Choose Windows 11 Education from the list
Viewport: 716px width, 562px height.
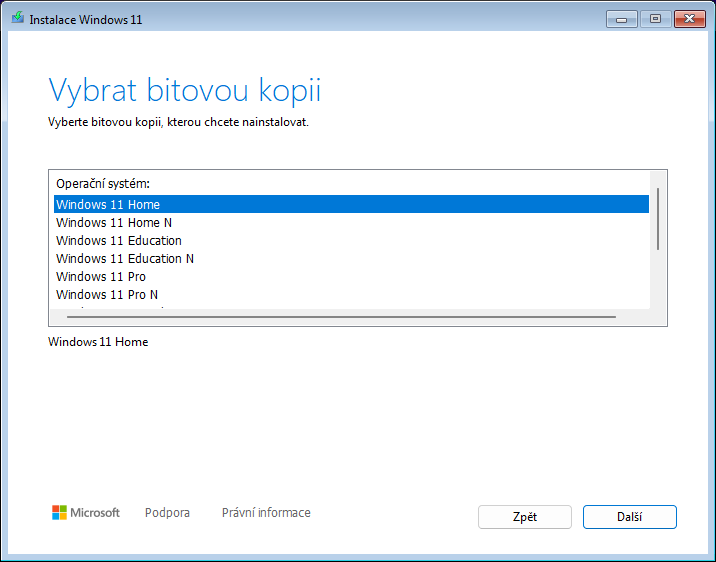click(351, 241)
